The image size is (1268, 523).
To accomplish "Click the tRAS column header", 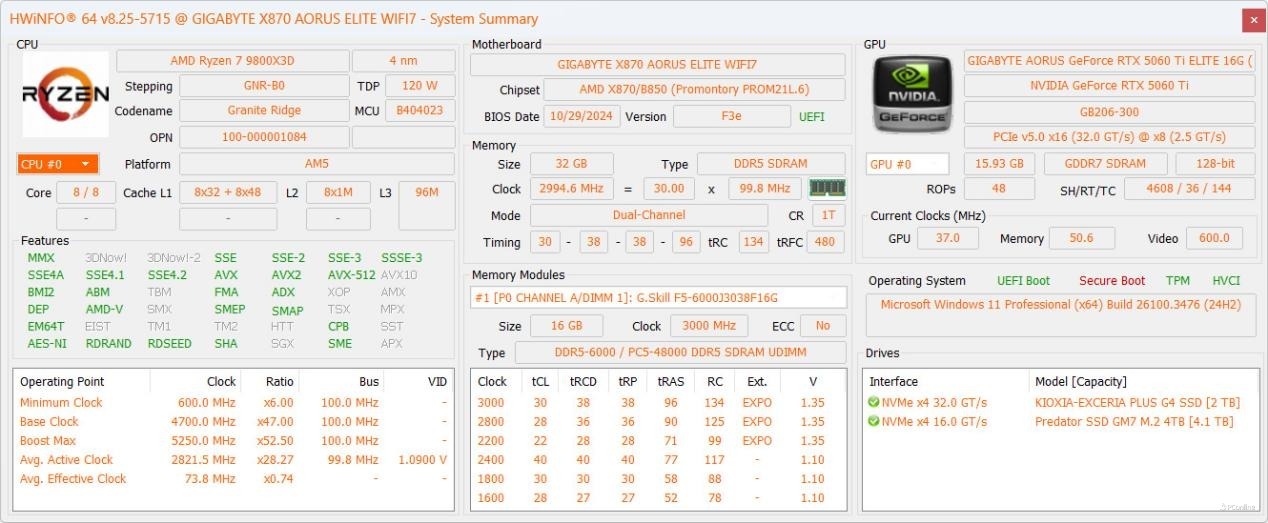I will click(x=670, y=381).
